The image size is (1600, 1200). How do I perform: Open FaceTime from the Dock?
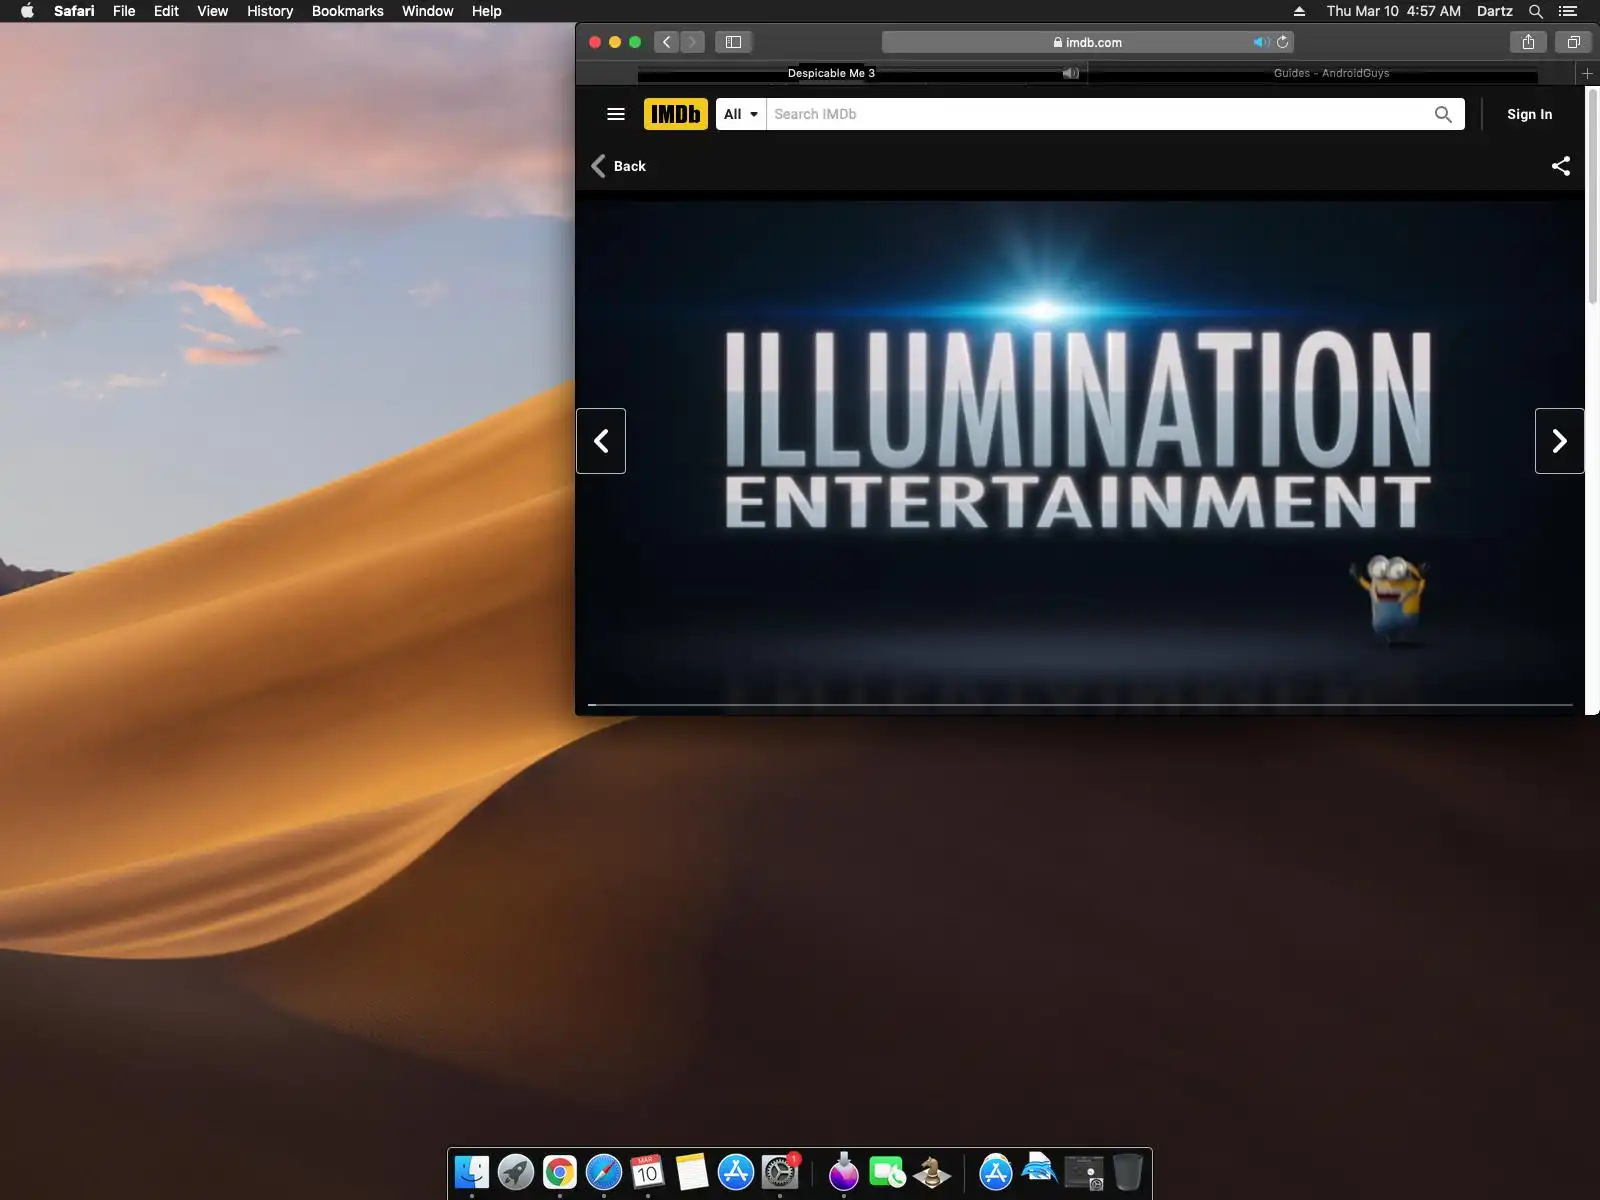pos(888,1172)
